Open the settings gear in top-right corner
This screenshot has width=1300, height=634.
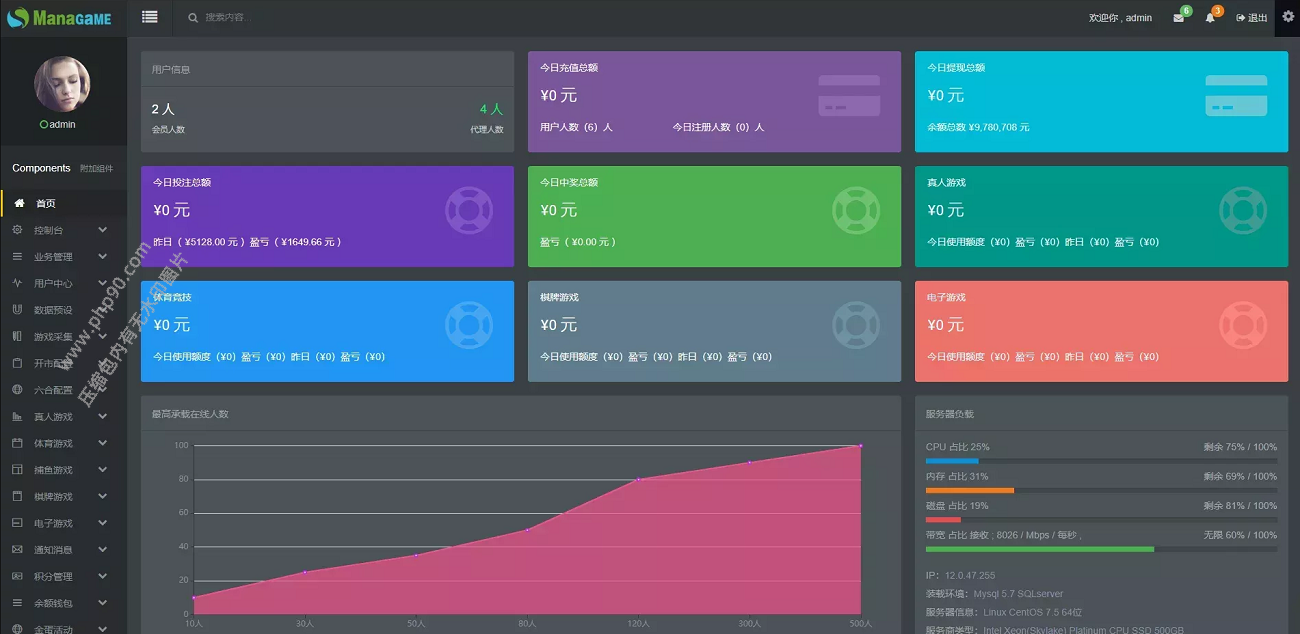(x=1288, y=17)
